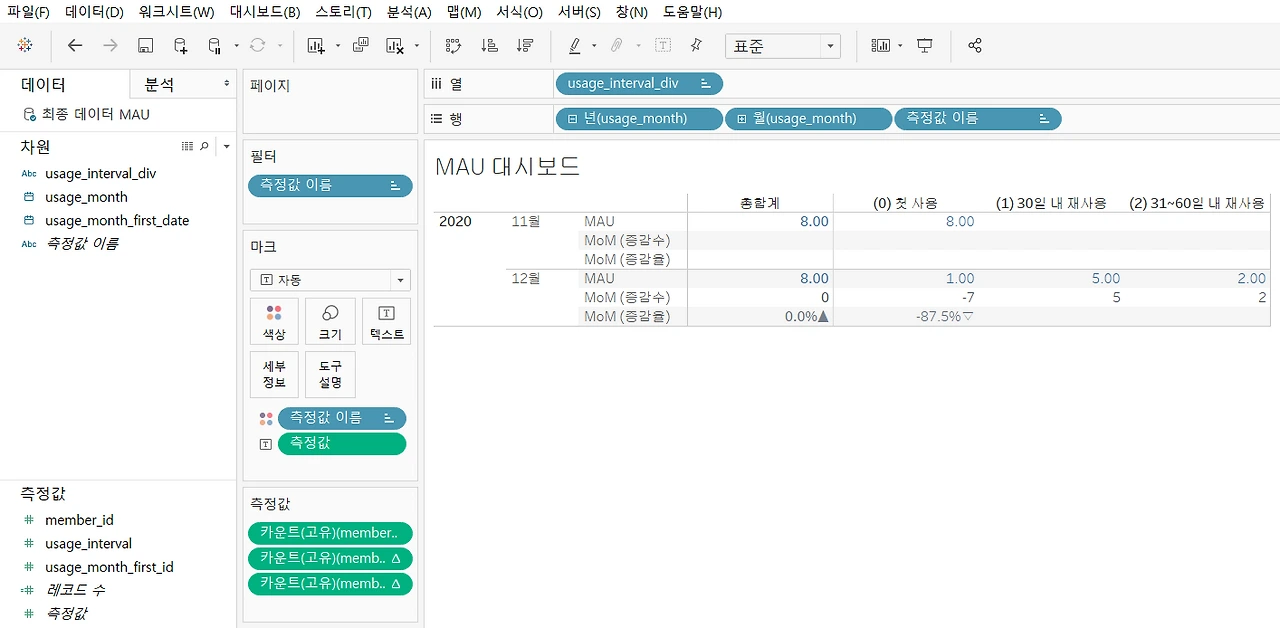The image size is (1280, 628).
Task: Click the 색상 marks card button
Action: (x=275, y=322)
